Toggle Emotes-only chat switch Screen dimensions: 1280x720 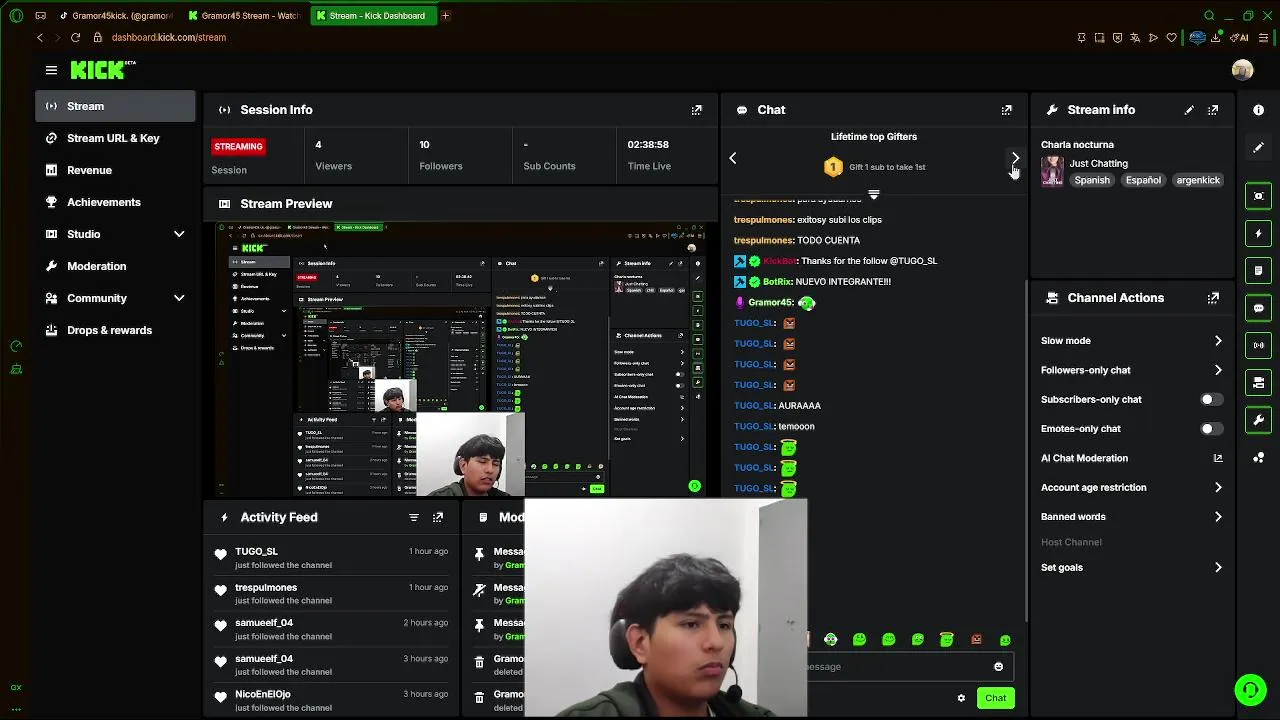click(x=1211, y=429)
